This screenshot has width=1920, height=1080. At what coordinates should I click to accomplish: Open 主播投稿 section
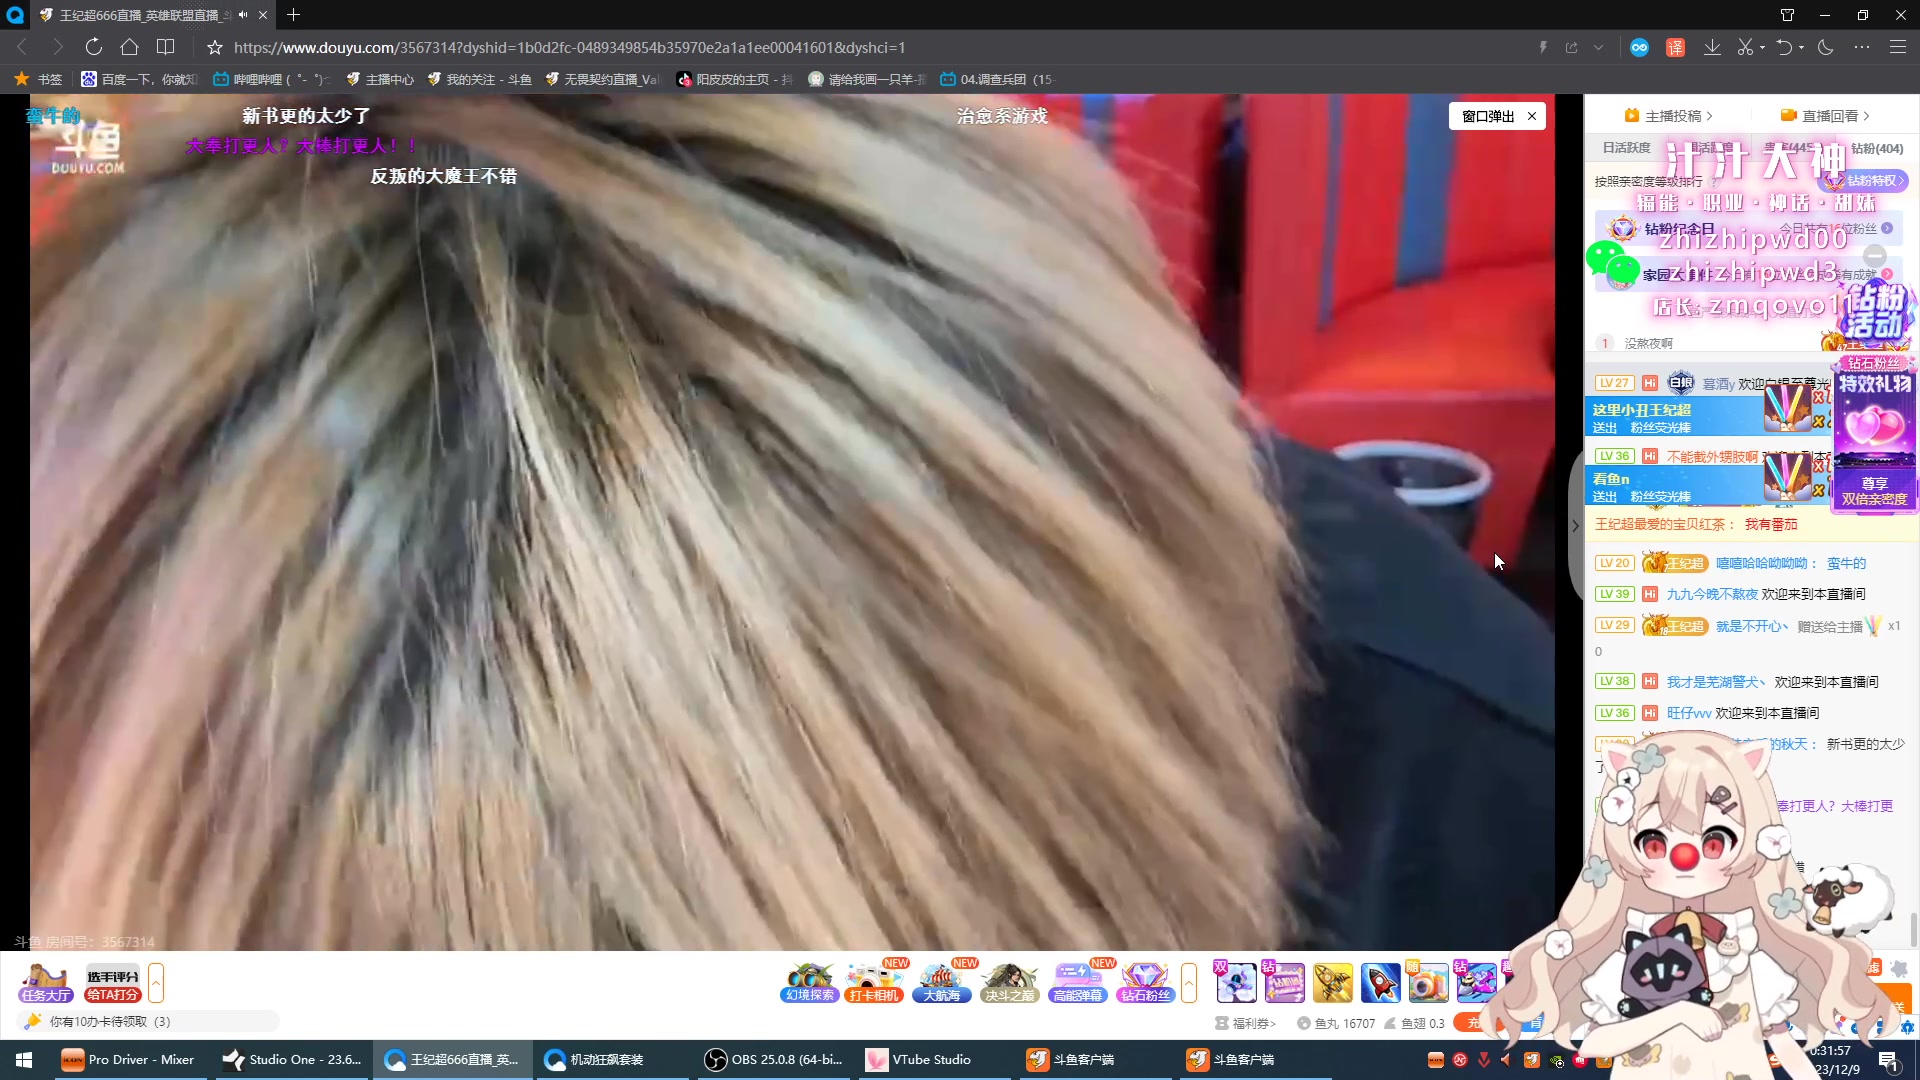[x=1668, y=116]
